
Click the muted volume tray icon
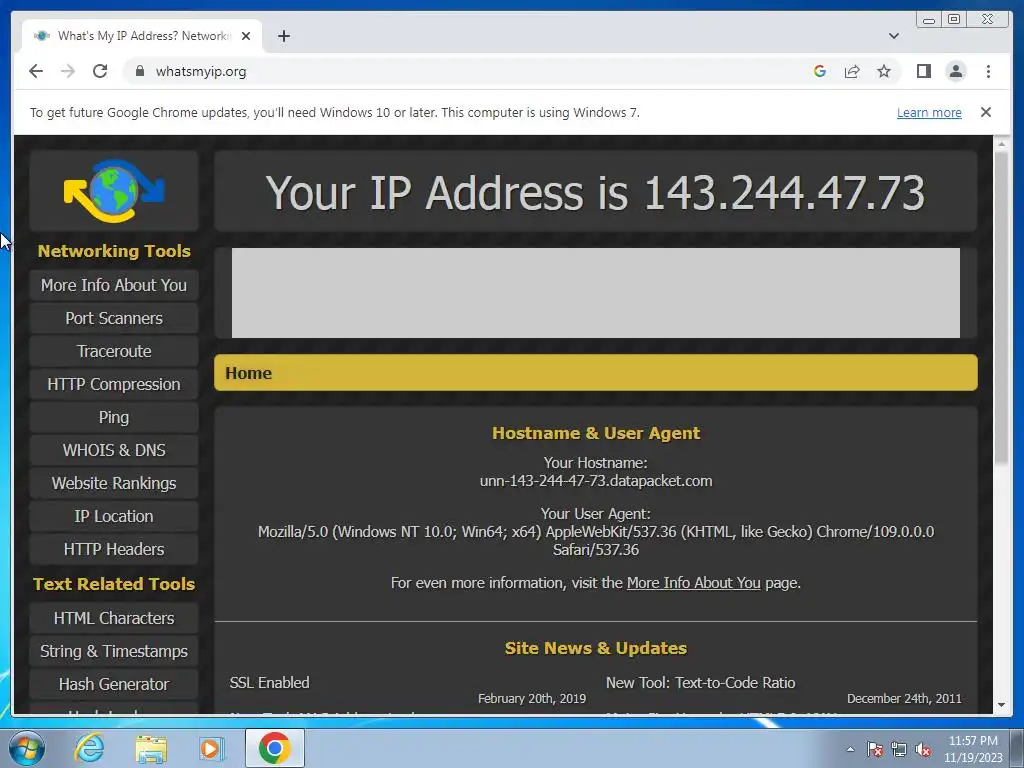(x=923, y=749)
